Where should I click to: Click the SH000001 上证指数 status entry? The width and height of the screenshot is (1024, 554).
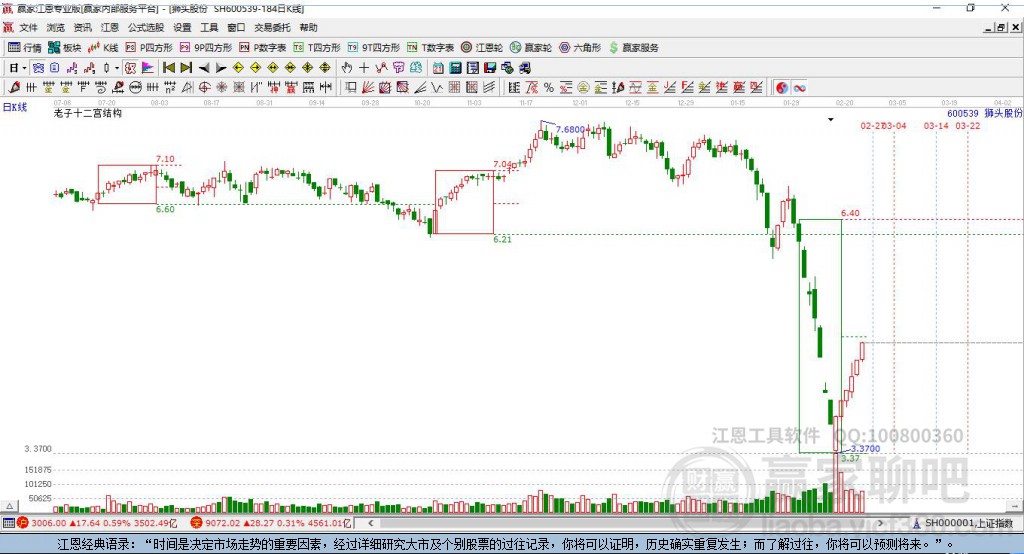coord(968,523)
